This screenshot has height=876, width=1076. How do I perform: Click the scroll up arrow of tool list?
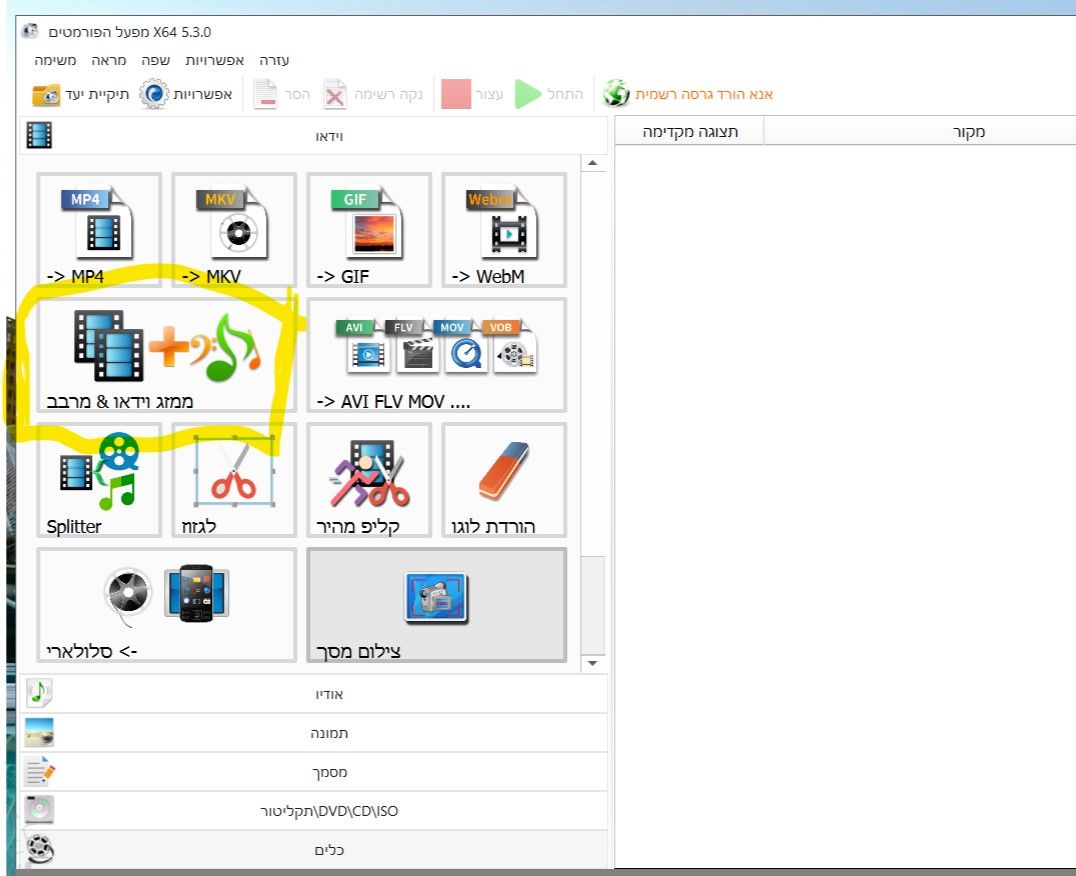pos(593,163)
